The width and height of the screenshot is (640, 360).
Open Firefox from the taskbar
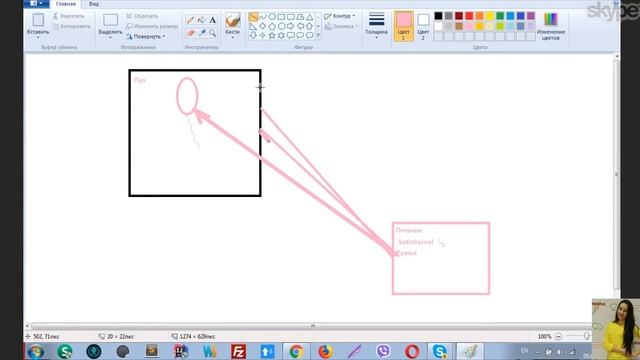tap(325, 351)
